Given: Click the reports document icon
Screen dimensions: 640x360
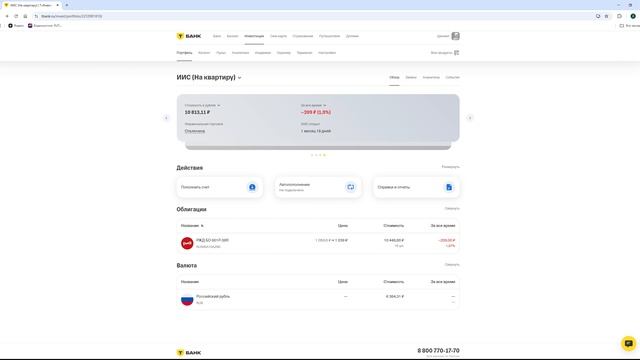Looking at the screenshot, I should tap(449, 187).
